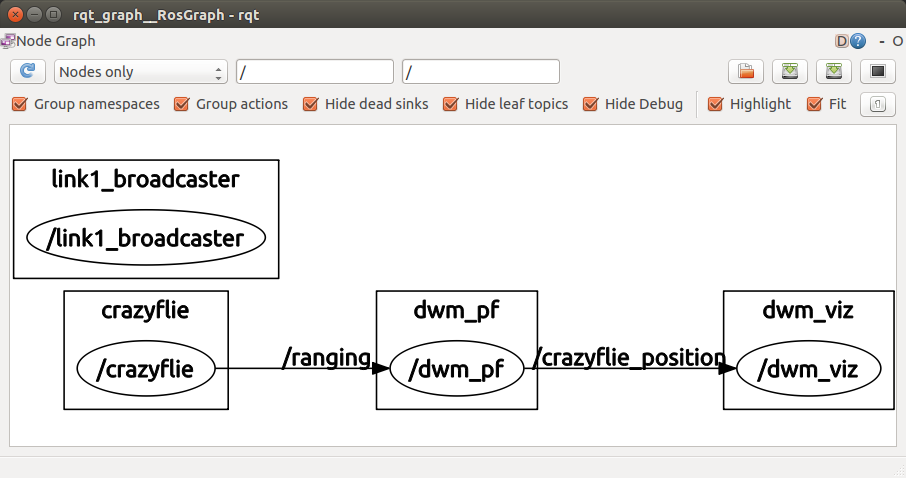The width and height of the screenshot is (906, 478).
Task: Toggle the Highlight checkbox
Action: point(715,104)
